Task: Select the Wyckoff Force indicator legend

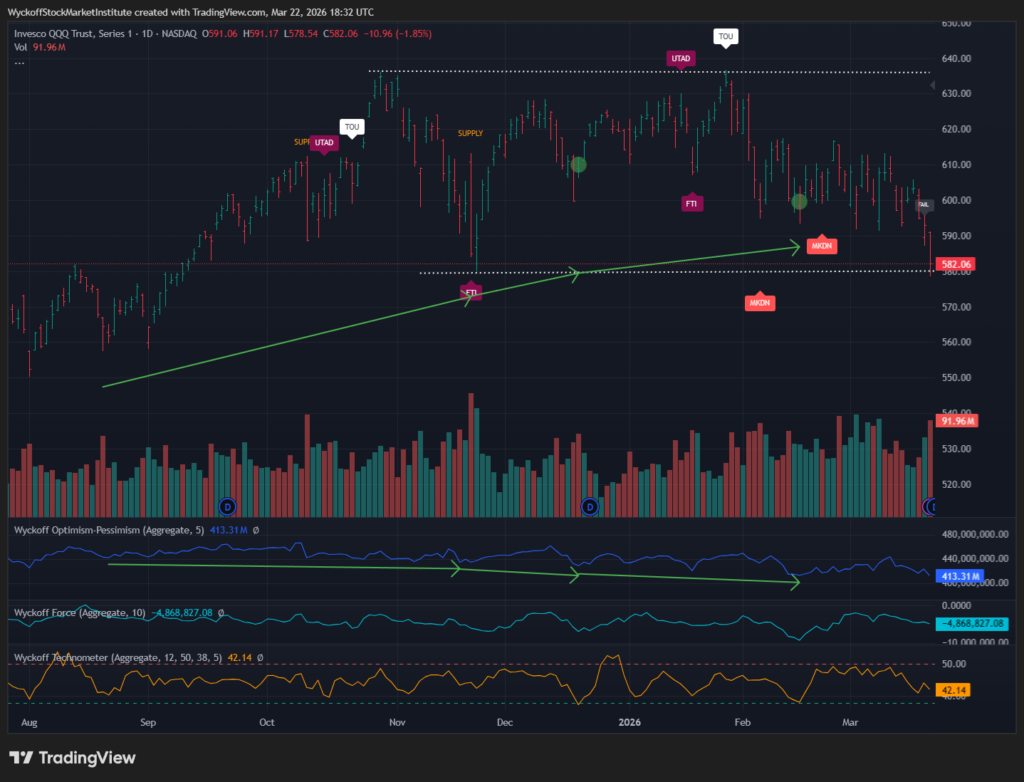Action: point(70,612)
